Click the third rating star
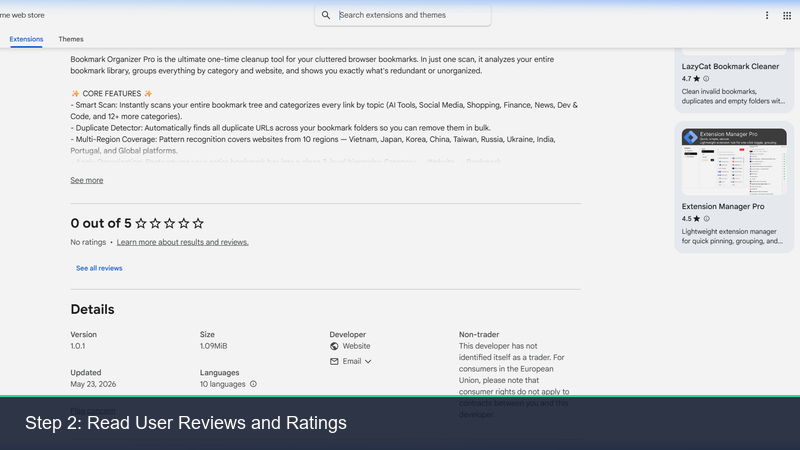Viewport: 800px width, 450px height. point(169,223)
